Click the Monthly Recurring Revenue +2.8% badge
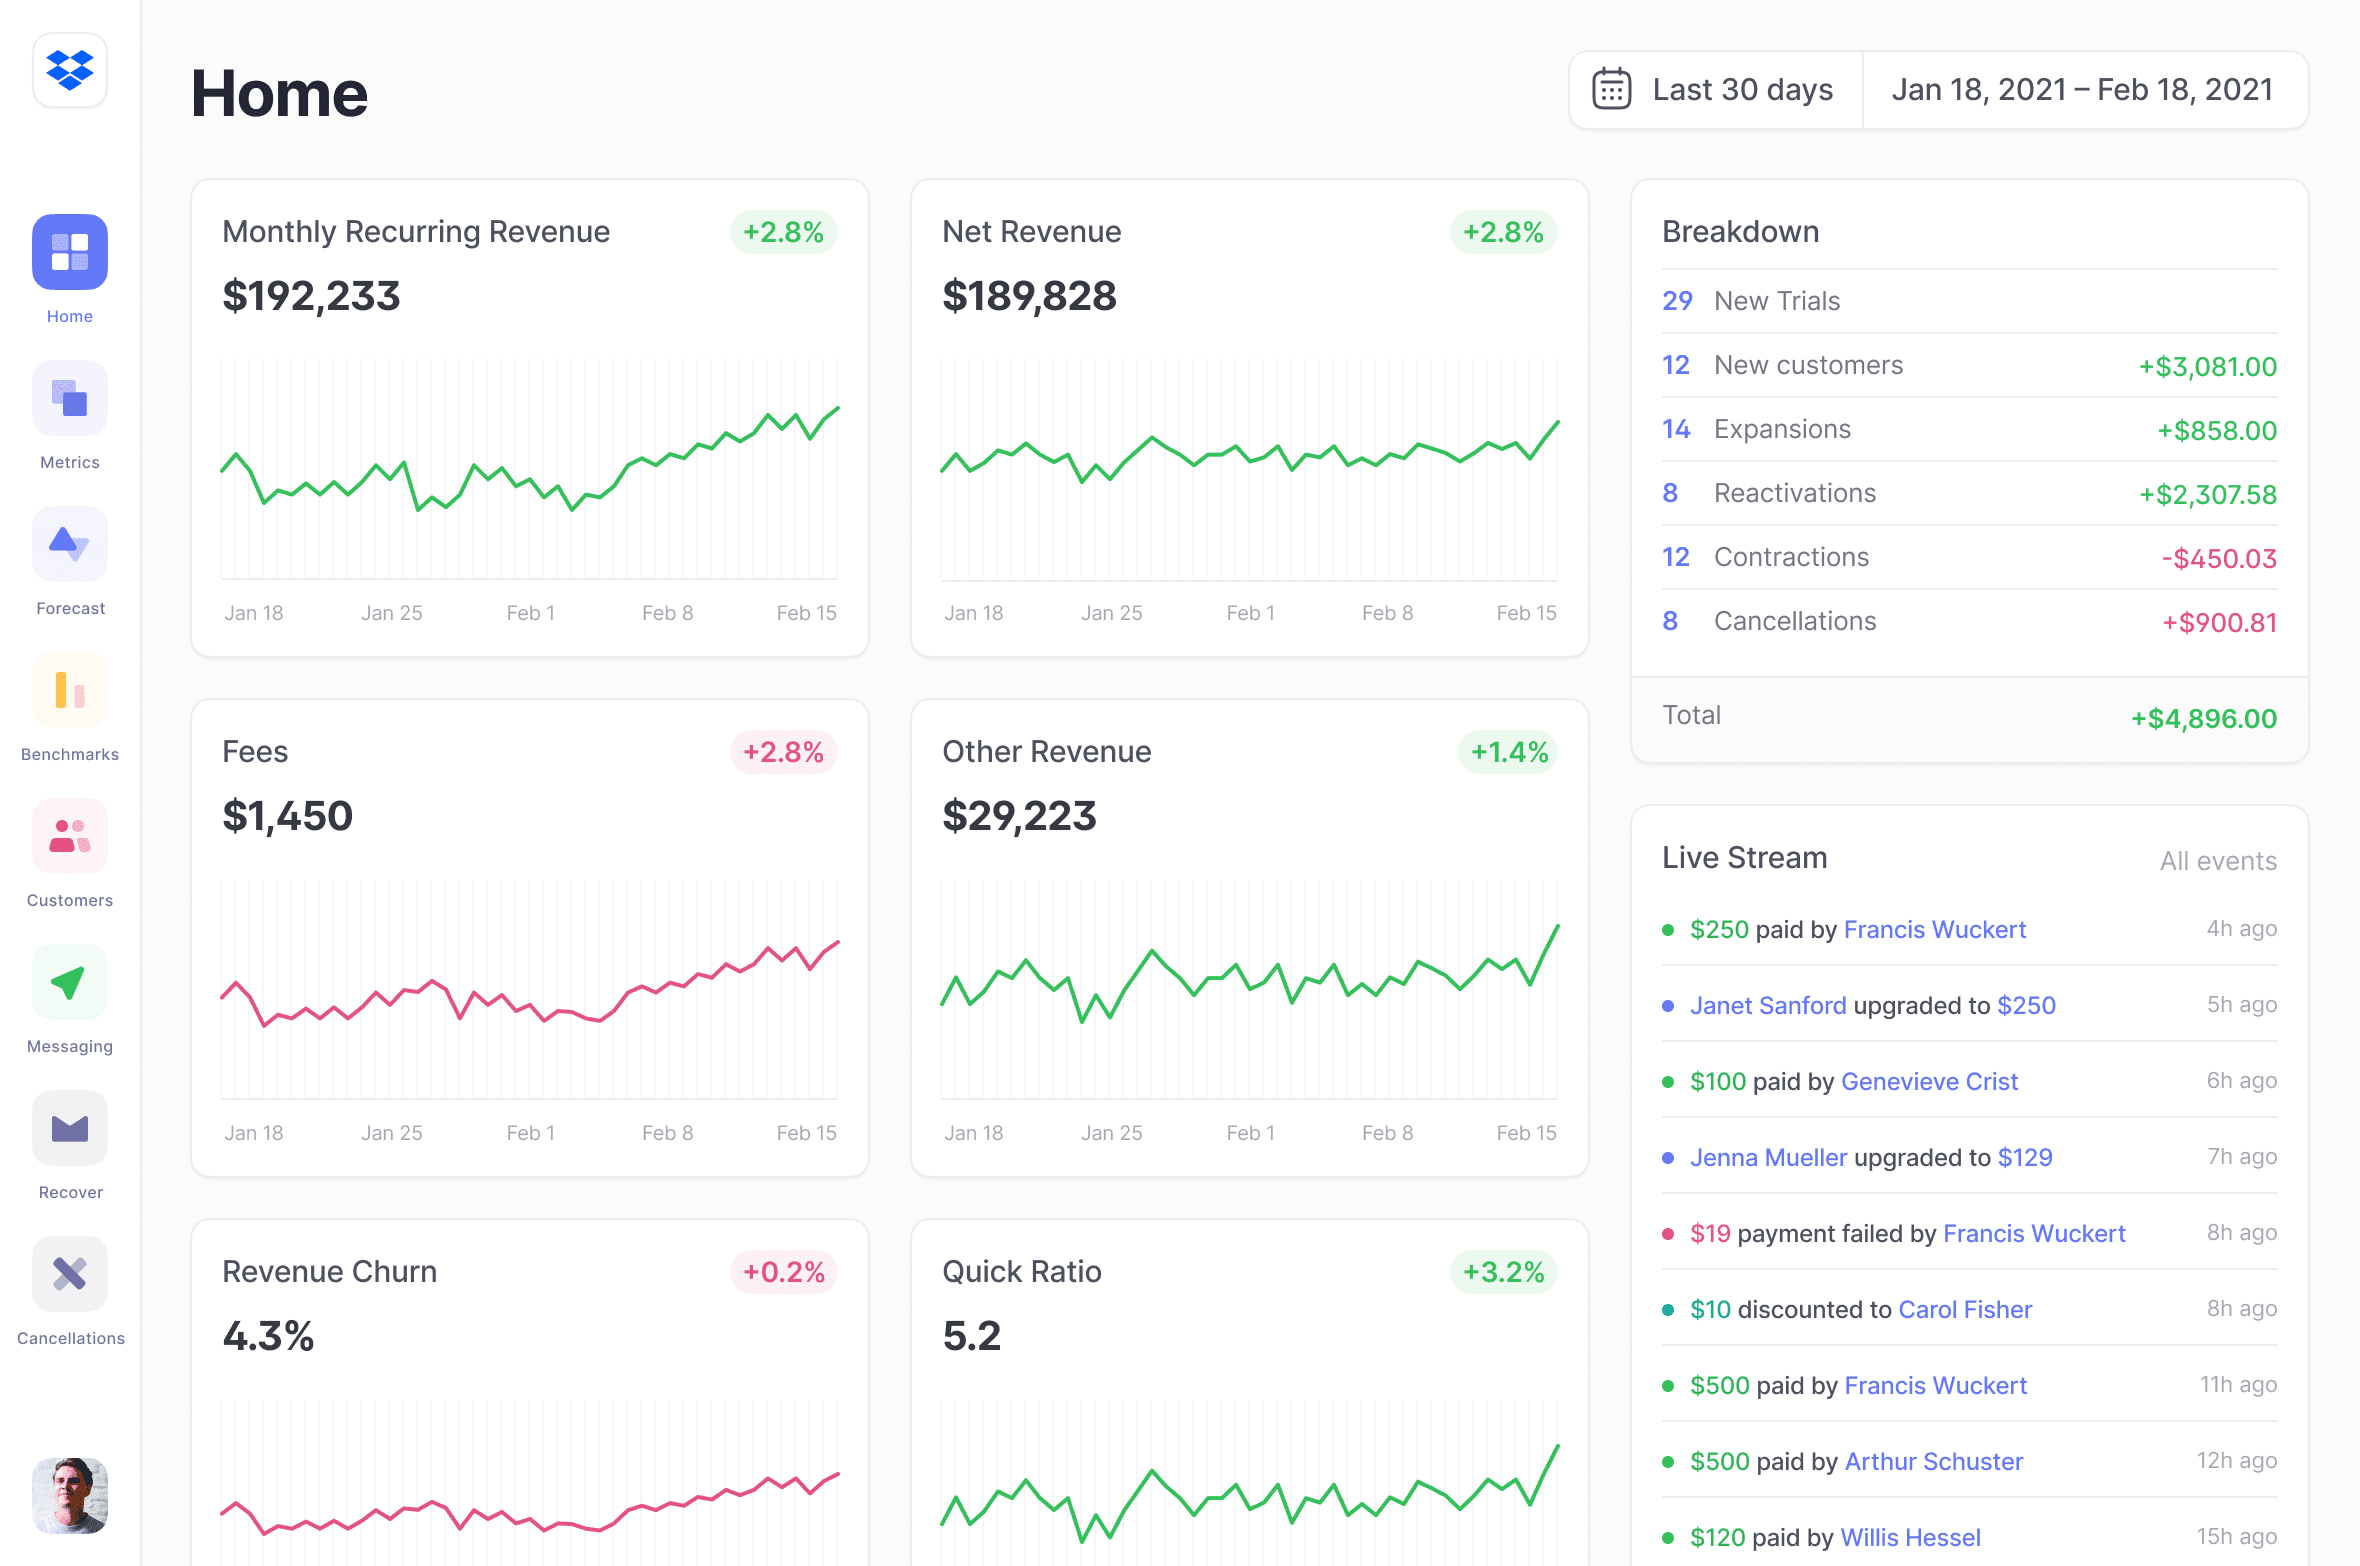This screenshot has height=1566, width=2360. pyautogui.click(x=783, y=232)
